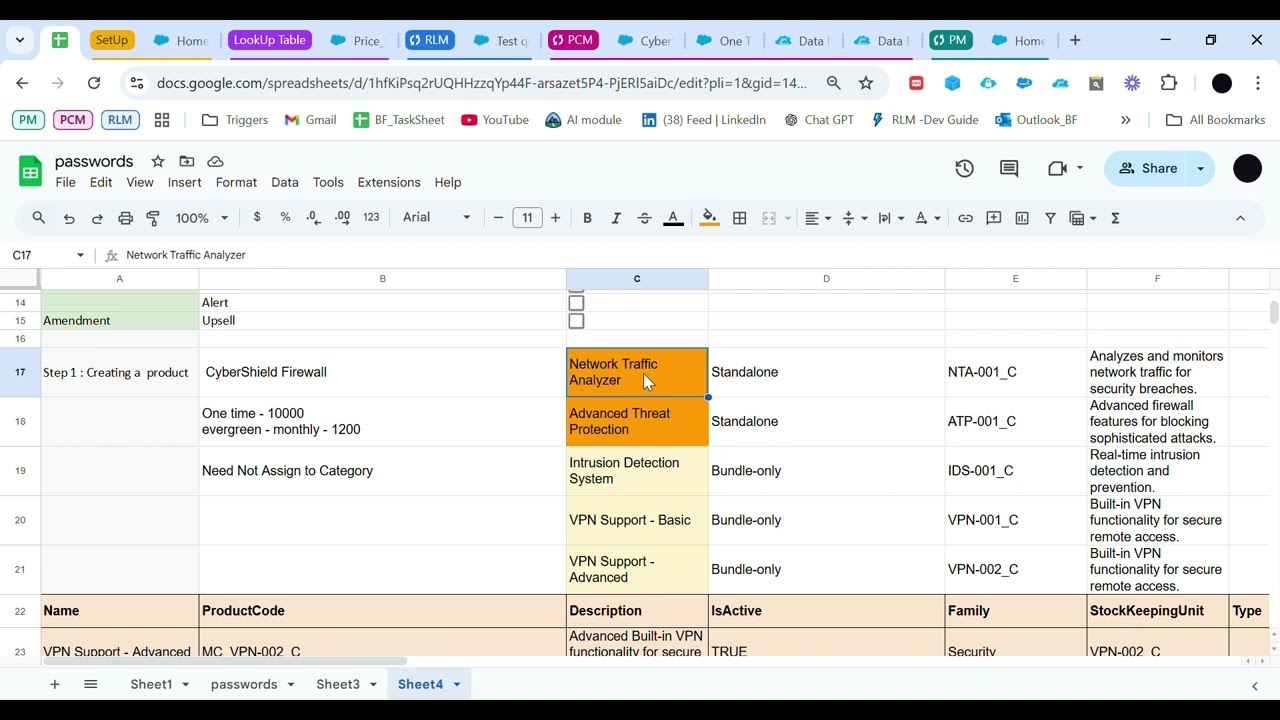This screenshot has width=1280, height=720.
Task: Open the text color picker
Action: 673,218
